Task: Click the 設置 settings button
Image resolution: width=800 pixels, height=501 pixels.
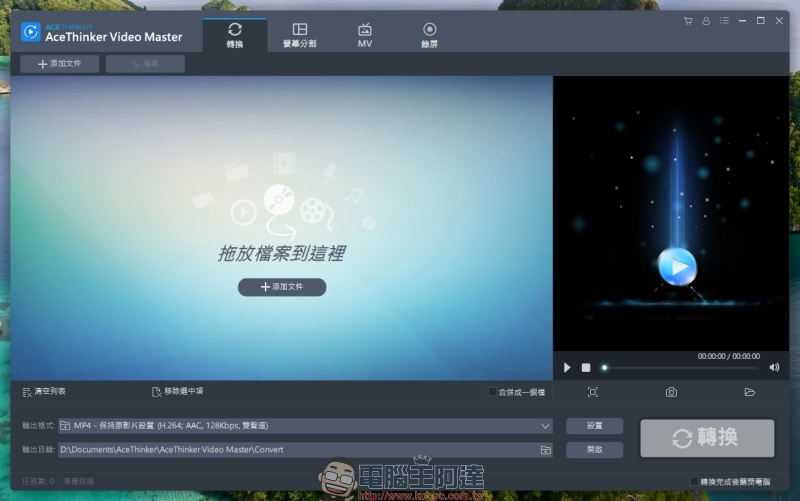Action: click(594, 425)
